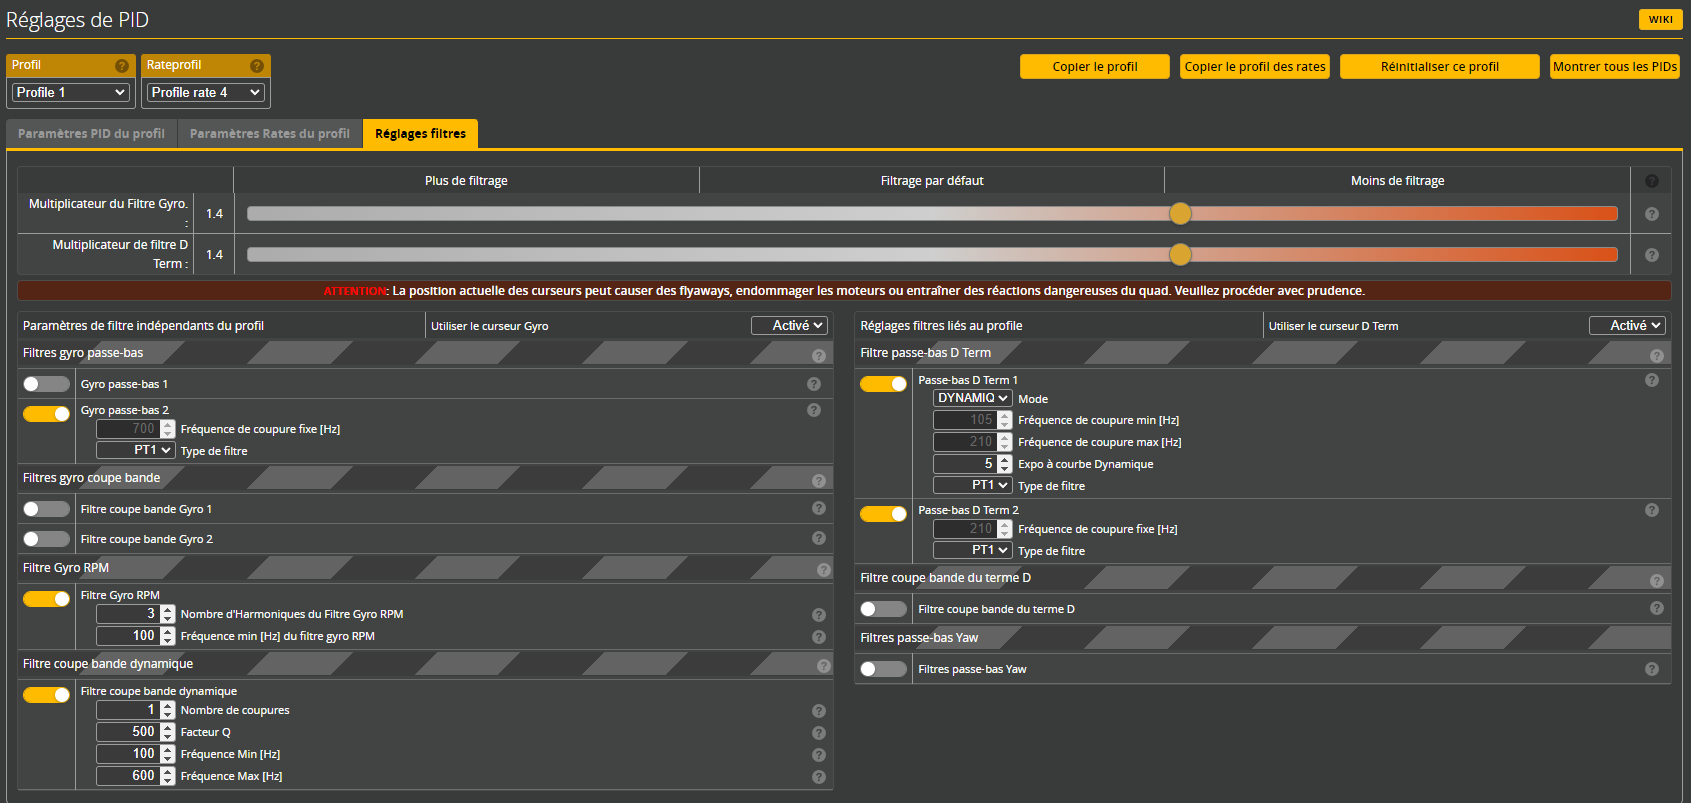Turn on Filtre coupe bande du terme D

883,609
